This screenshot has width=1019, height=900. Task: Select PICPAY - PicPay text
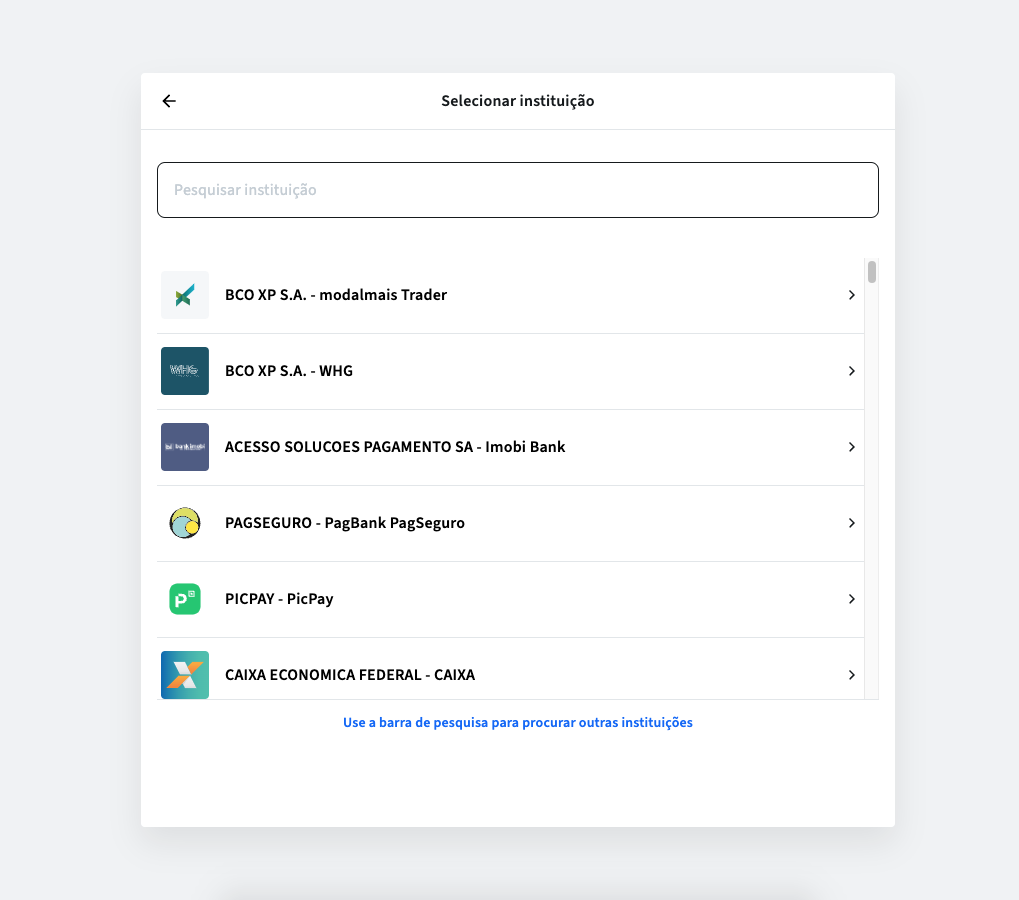pos(279,599)
